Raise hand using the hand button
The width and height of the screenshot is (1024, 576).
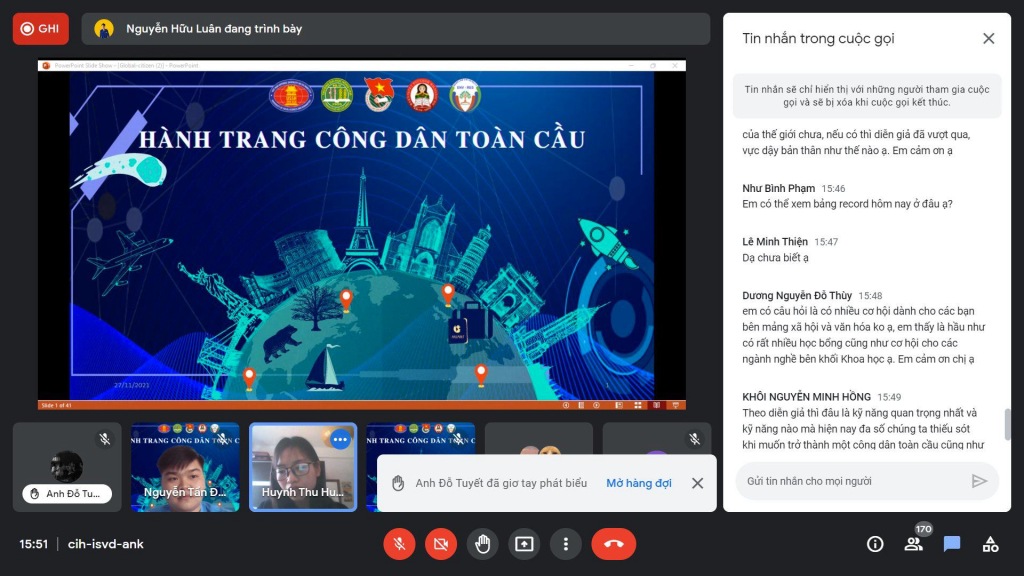[x=483, y=544]
